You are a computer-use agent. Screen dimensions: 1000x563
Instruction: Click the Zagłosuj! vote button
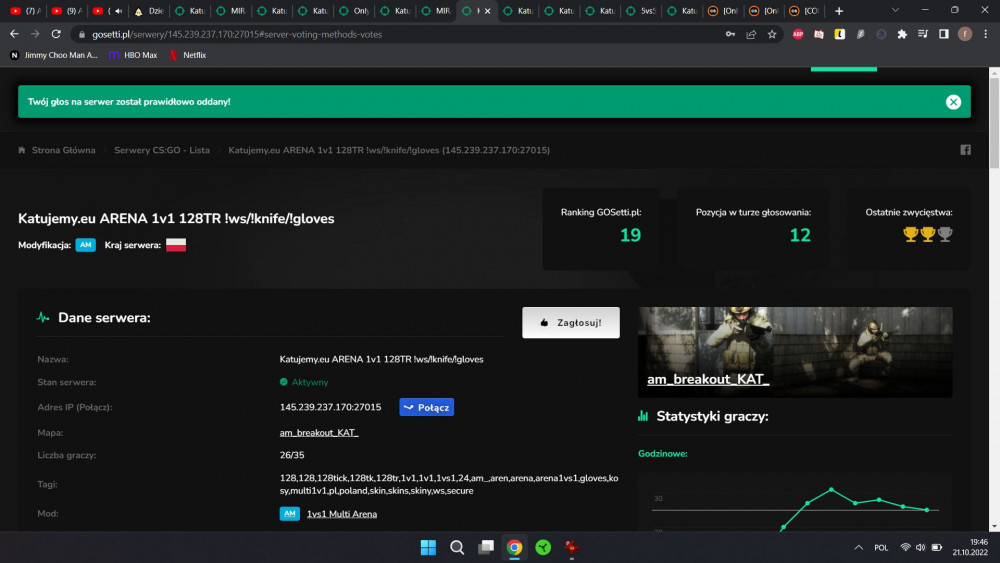pos(571,323)
